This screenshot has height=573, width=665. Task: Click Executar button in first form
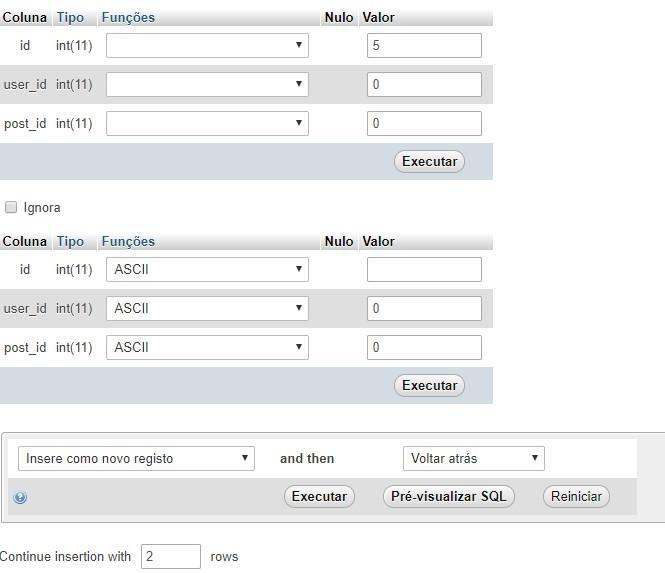pos(429,161)
